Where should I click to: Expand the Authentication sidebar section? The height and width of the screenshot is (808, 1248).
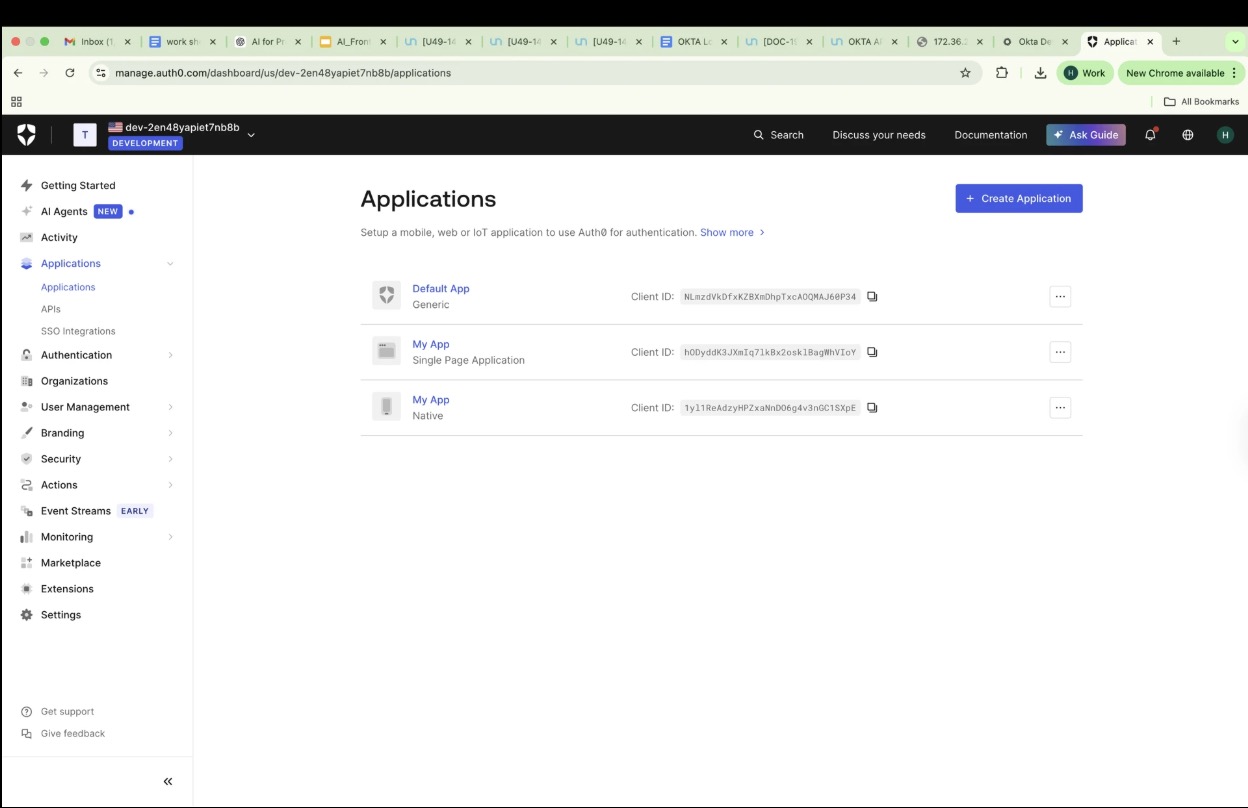75,354
